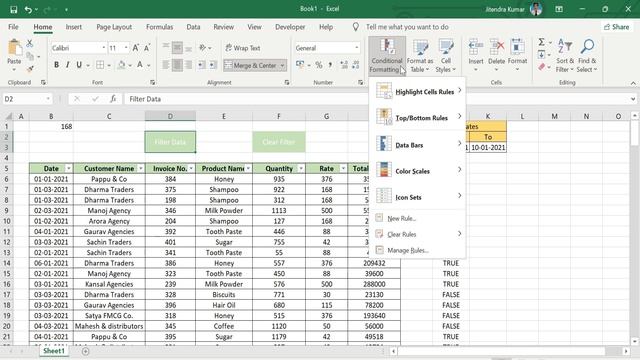Apply the fill color

point(121,65)
